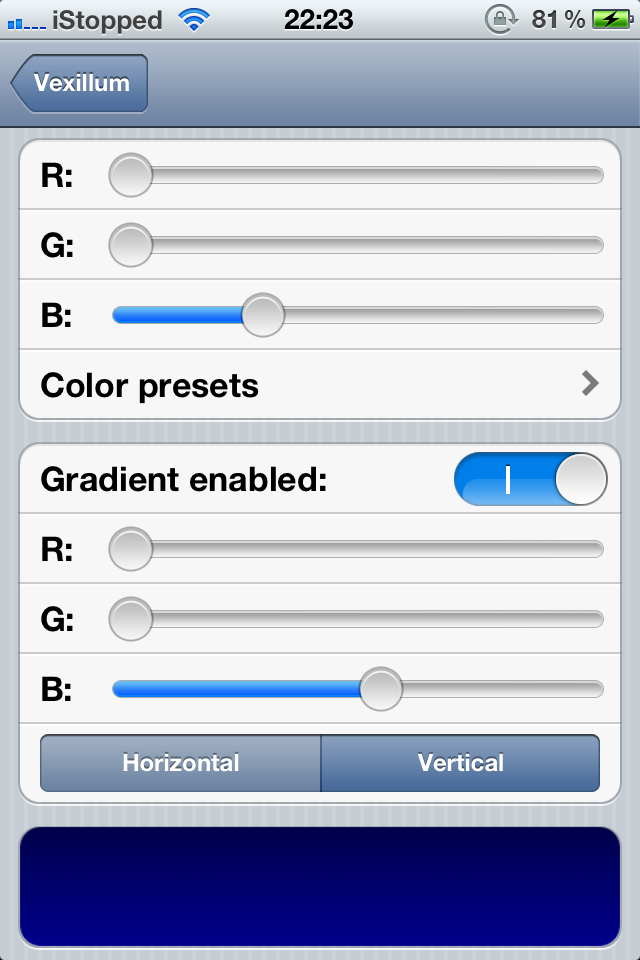Turn off the Gradient enabled switch
The height and width of the screenshot is (960, 640).
click(530, 479)
